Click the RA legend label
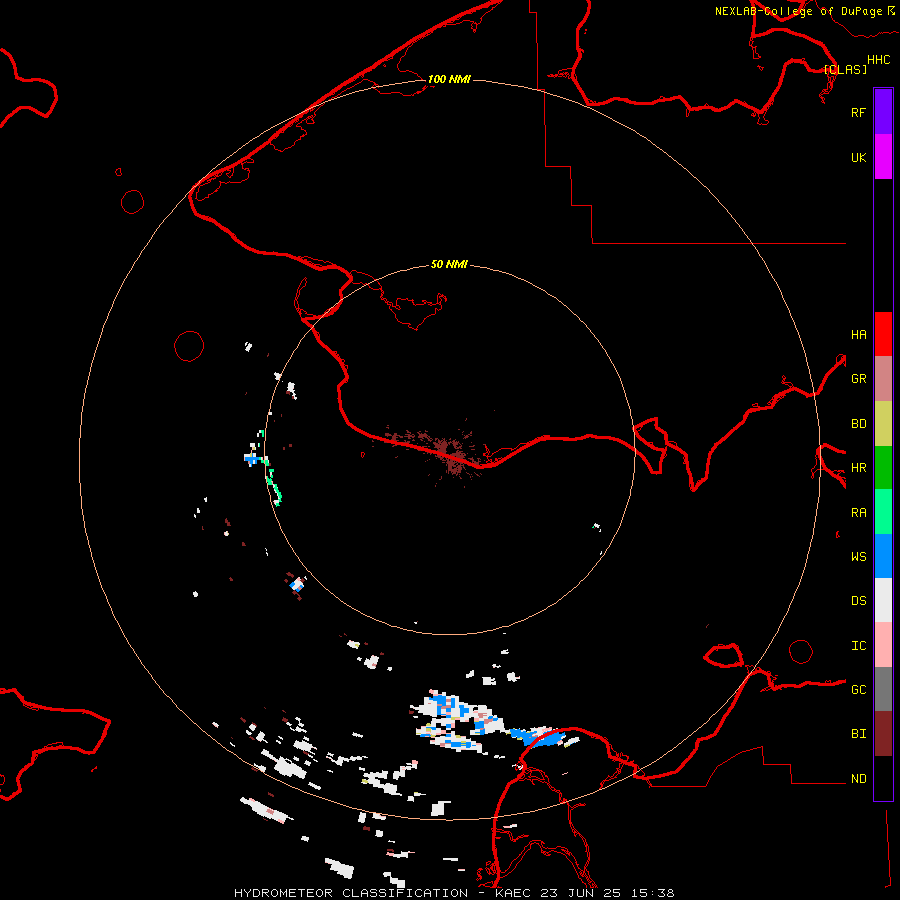 (858, 513)
